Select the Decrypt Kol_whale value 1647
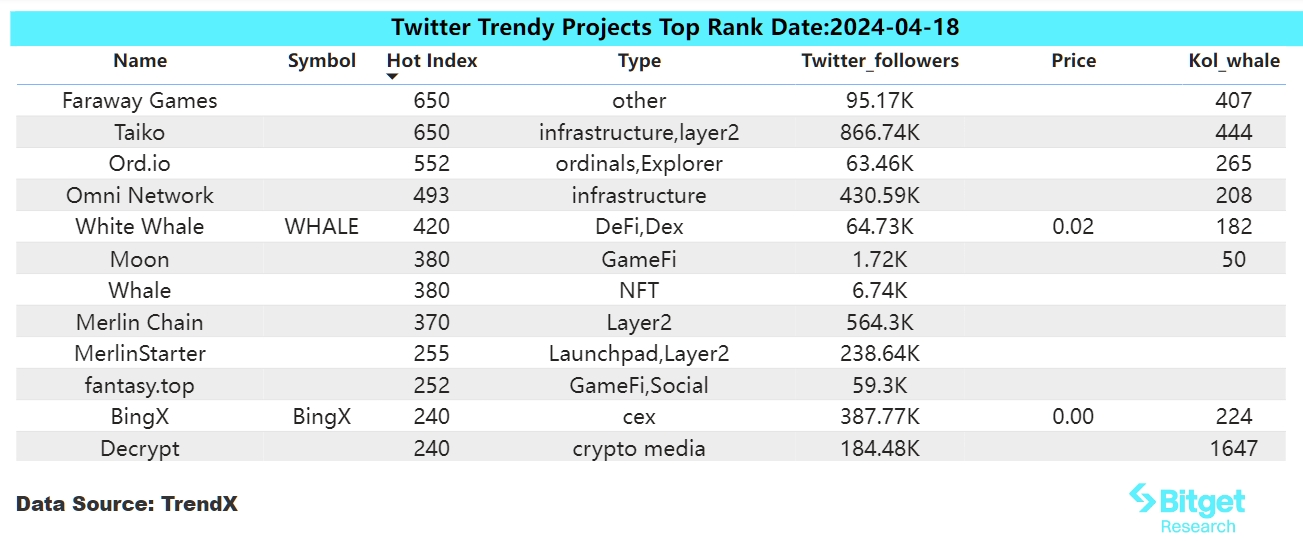Viewport: 1303px width, 541px height. tap(1233, 448)
